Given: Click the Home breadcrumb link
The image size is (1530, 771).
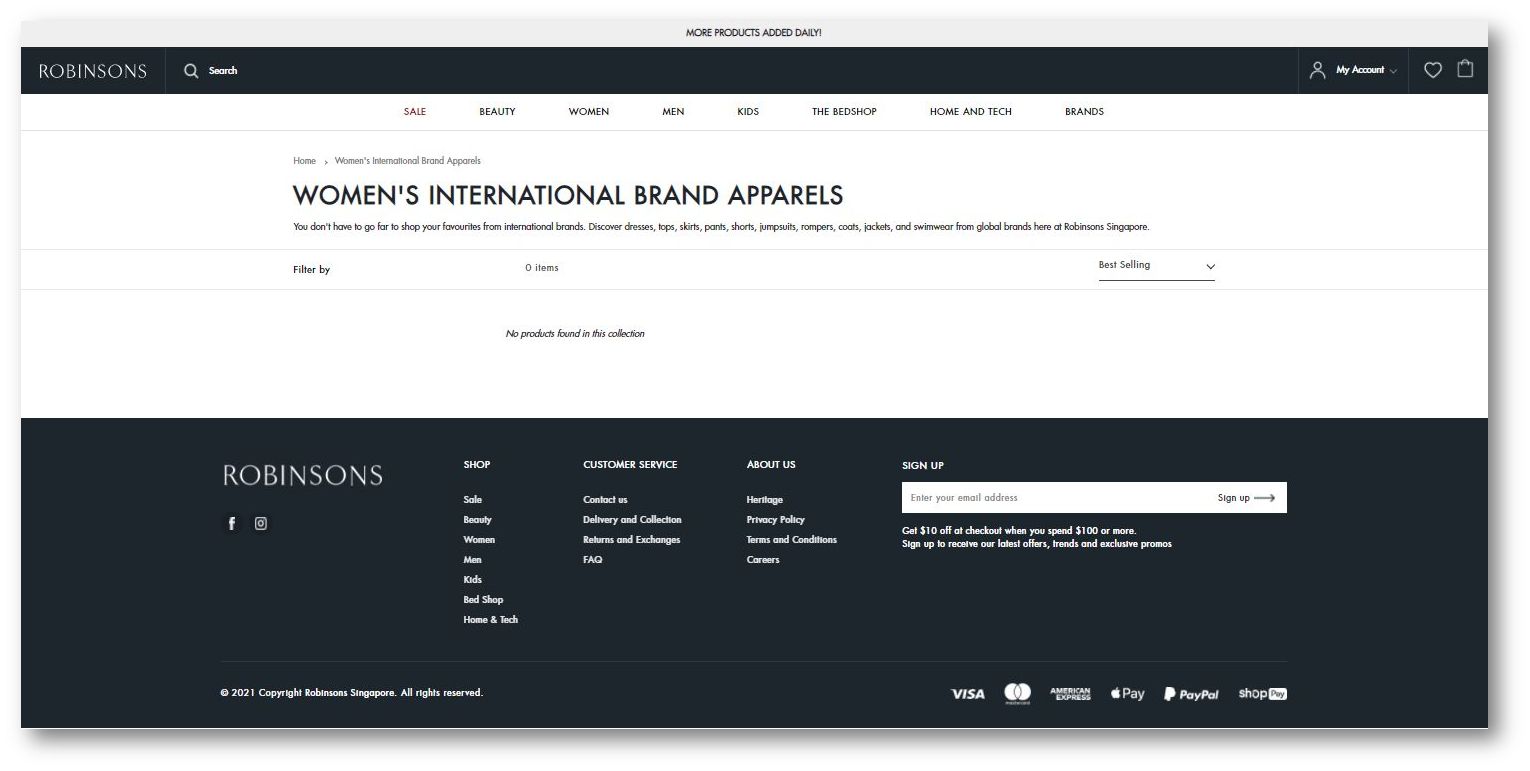Looking at the screenshot, I should point(304,161).
